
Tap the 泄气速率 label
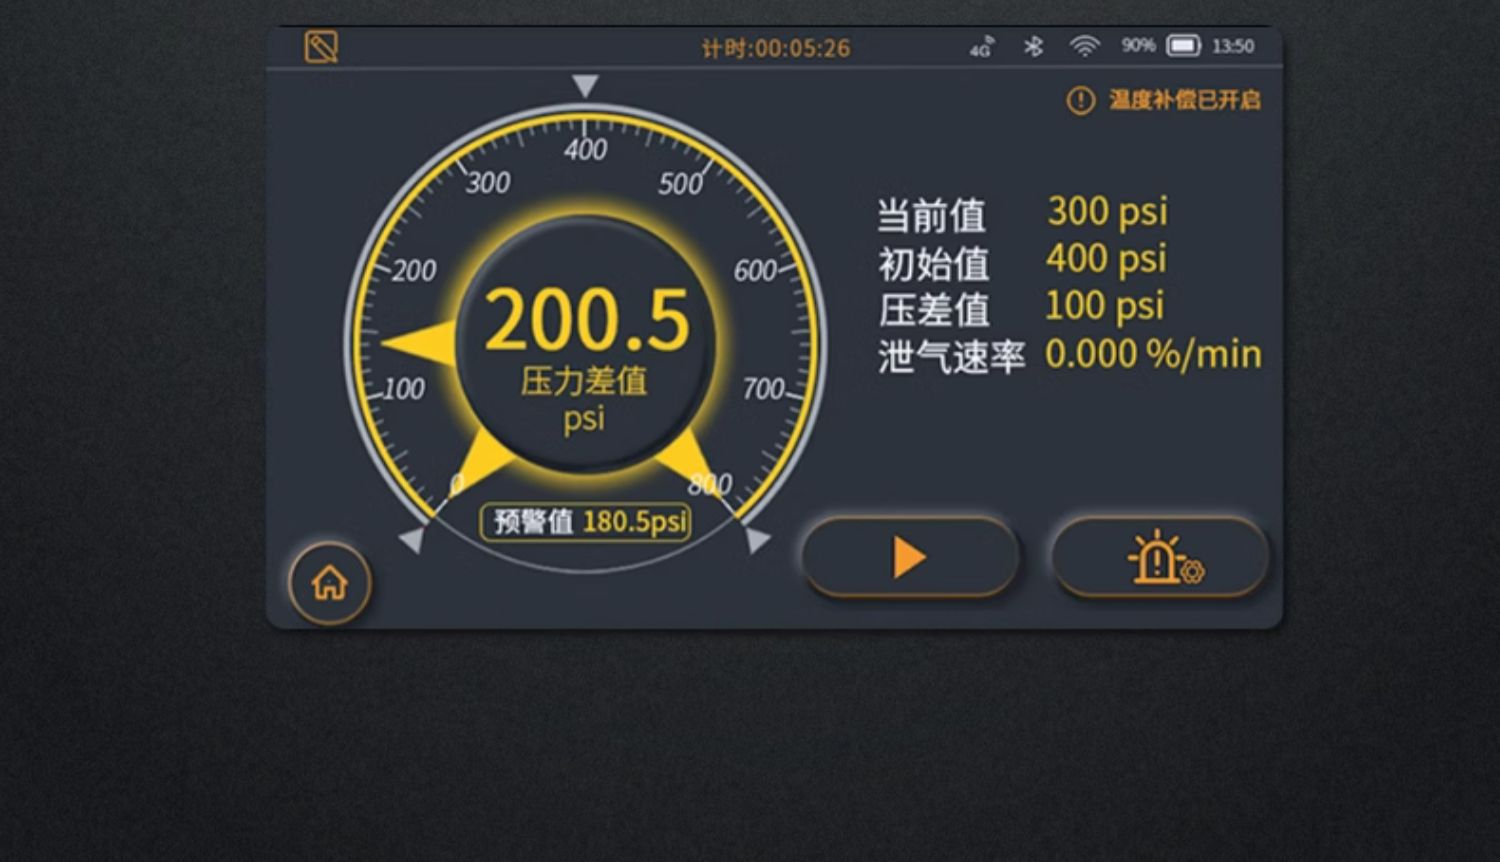click(x=952, y=357)
